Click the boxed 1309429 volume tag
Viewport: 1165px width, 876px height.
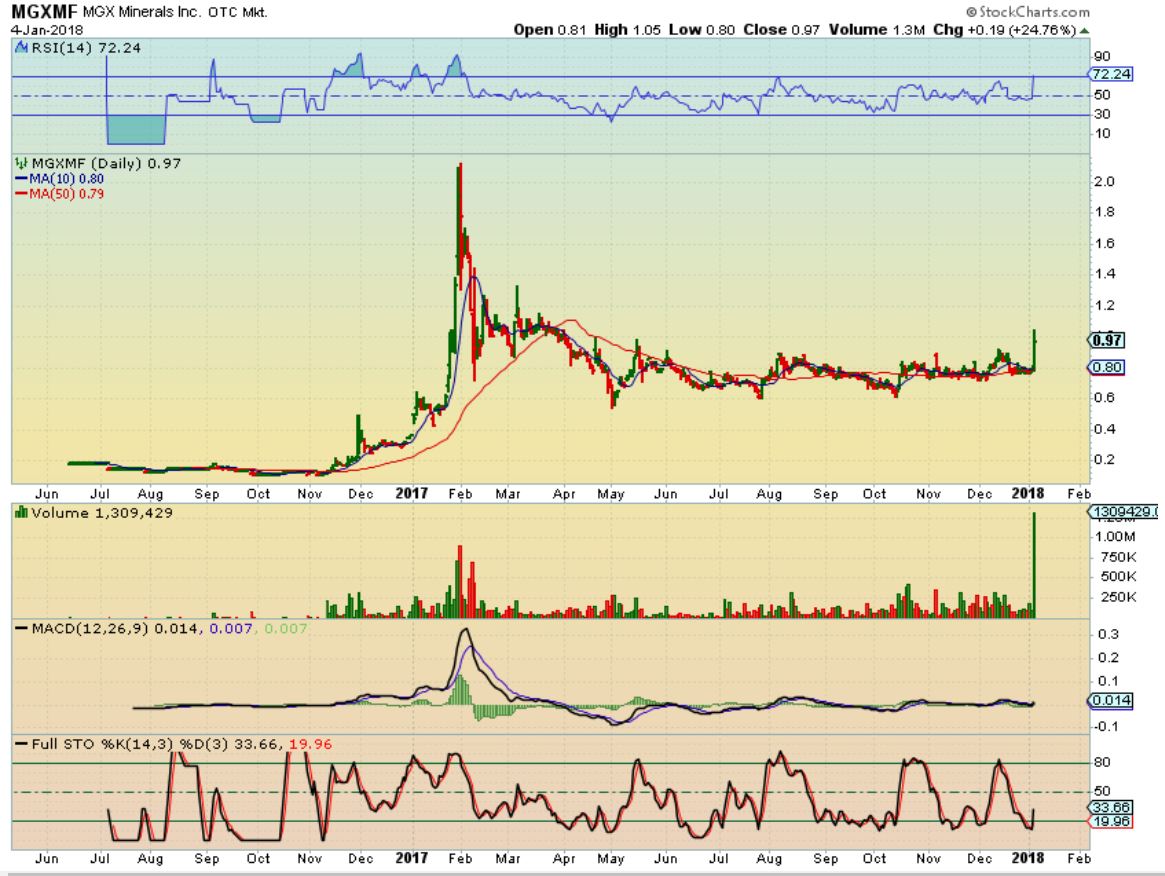pyautogui.click(x=1124, y=512)
